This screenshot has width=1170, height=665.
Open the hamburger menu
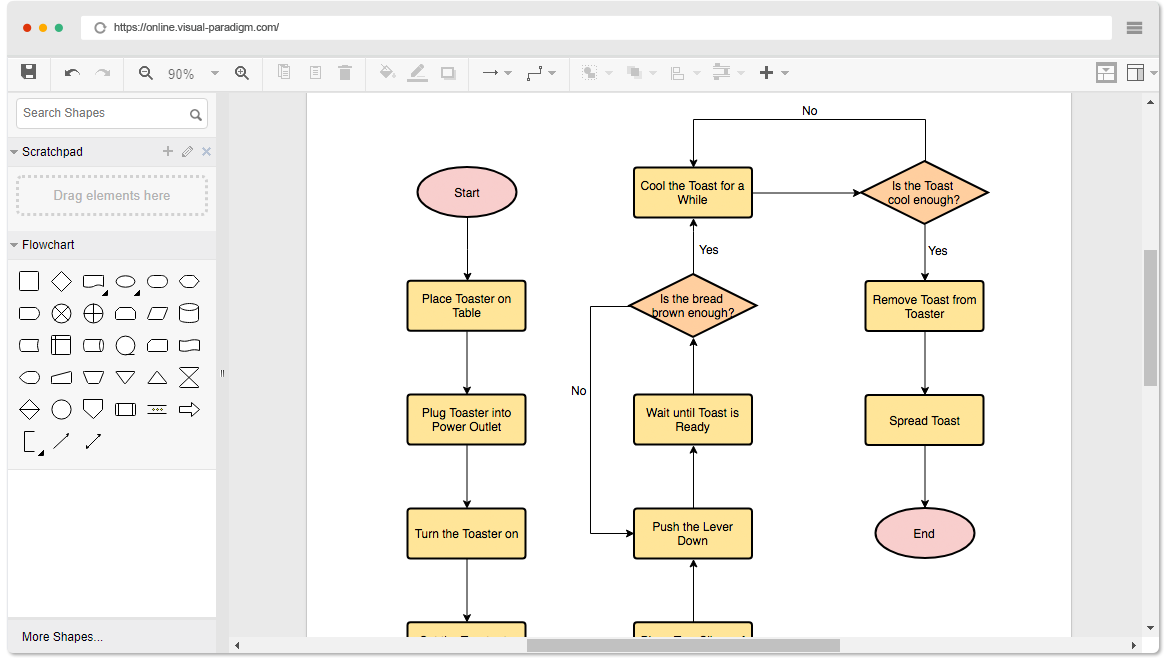[1134, 28]
